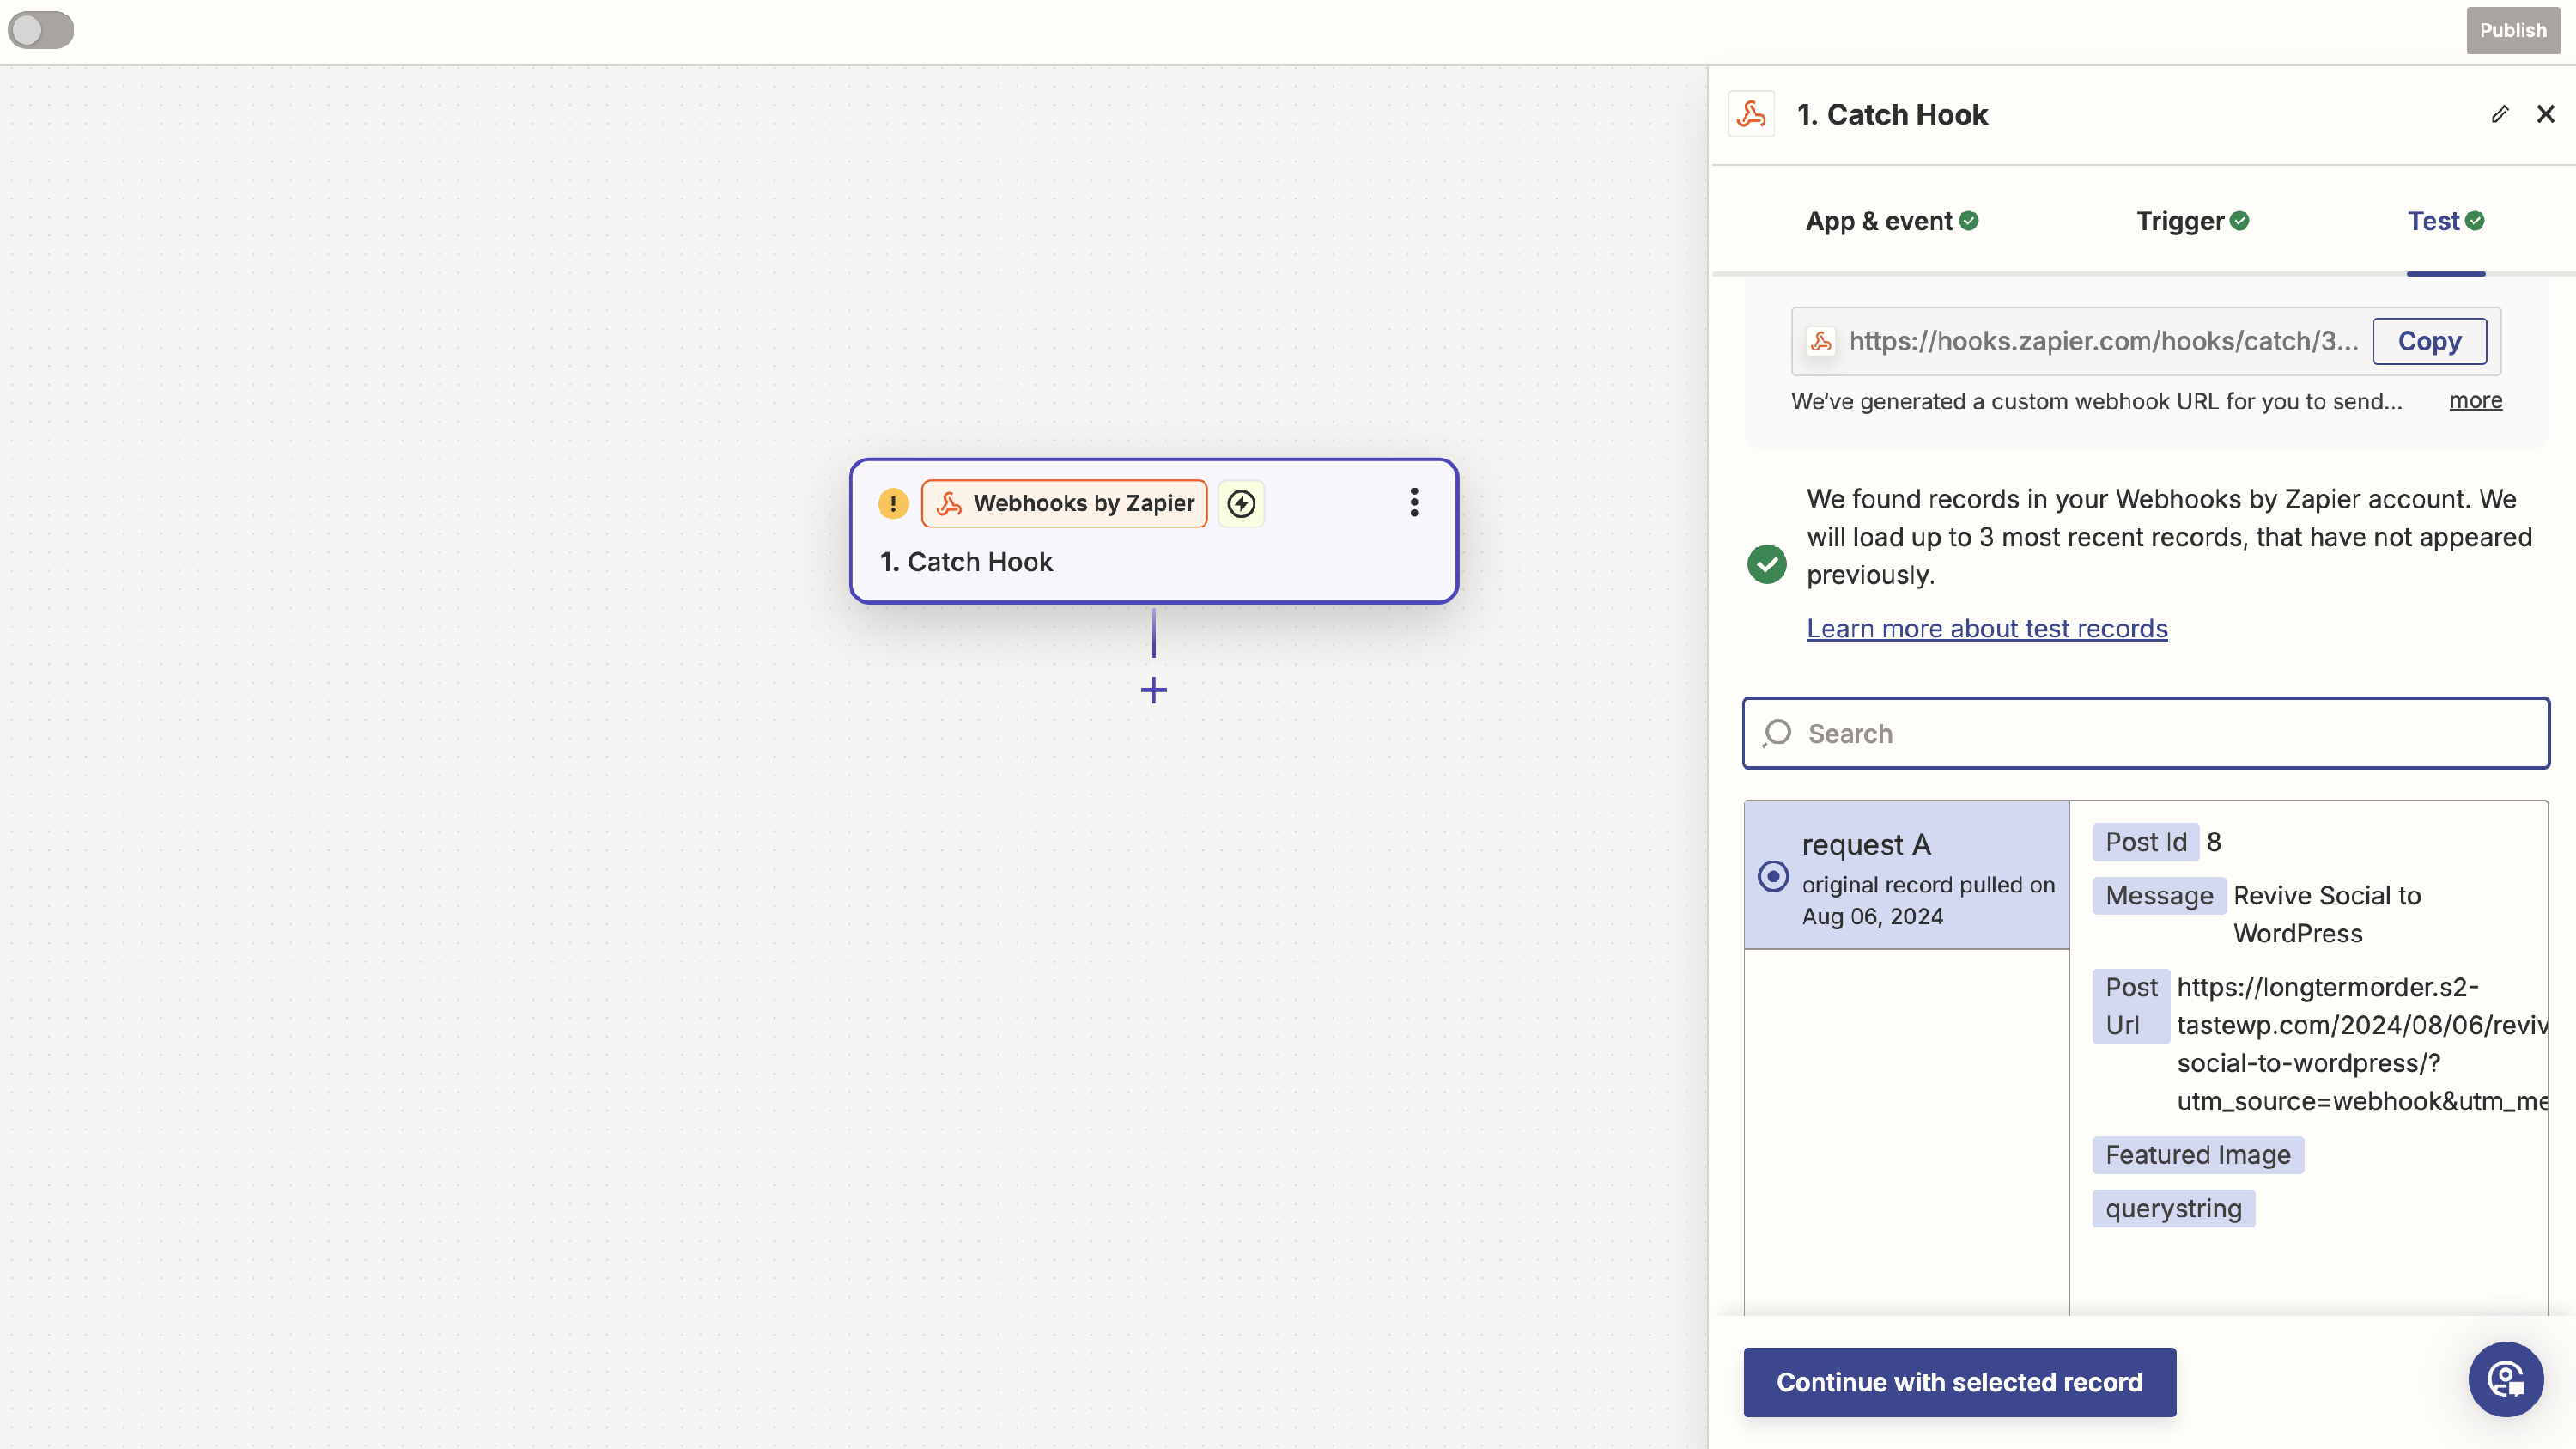Expand description with the more link
This screenshot has height=1449, width=2576.
2475,400
